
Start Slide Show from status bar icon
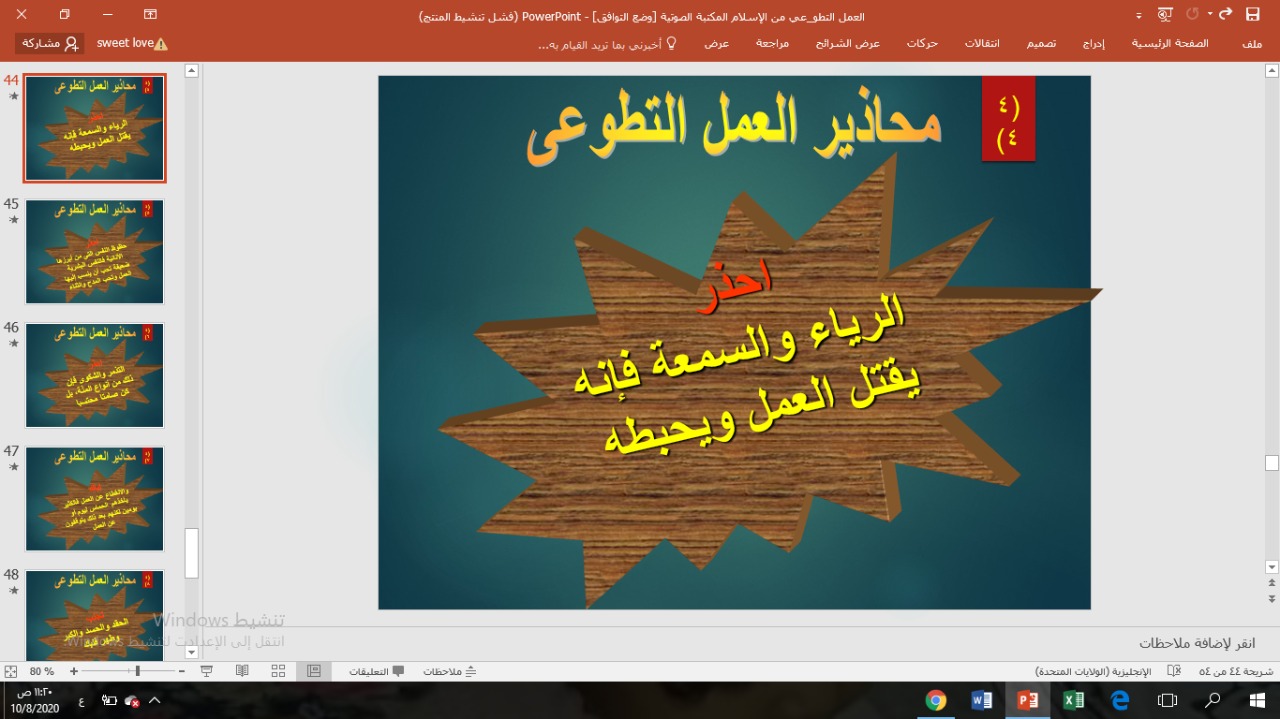207,671
